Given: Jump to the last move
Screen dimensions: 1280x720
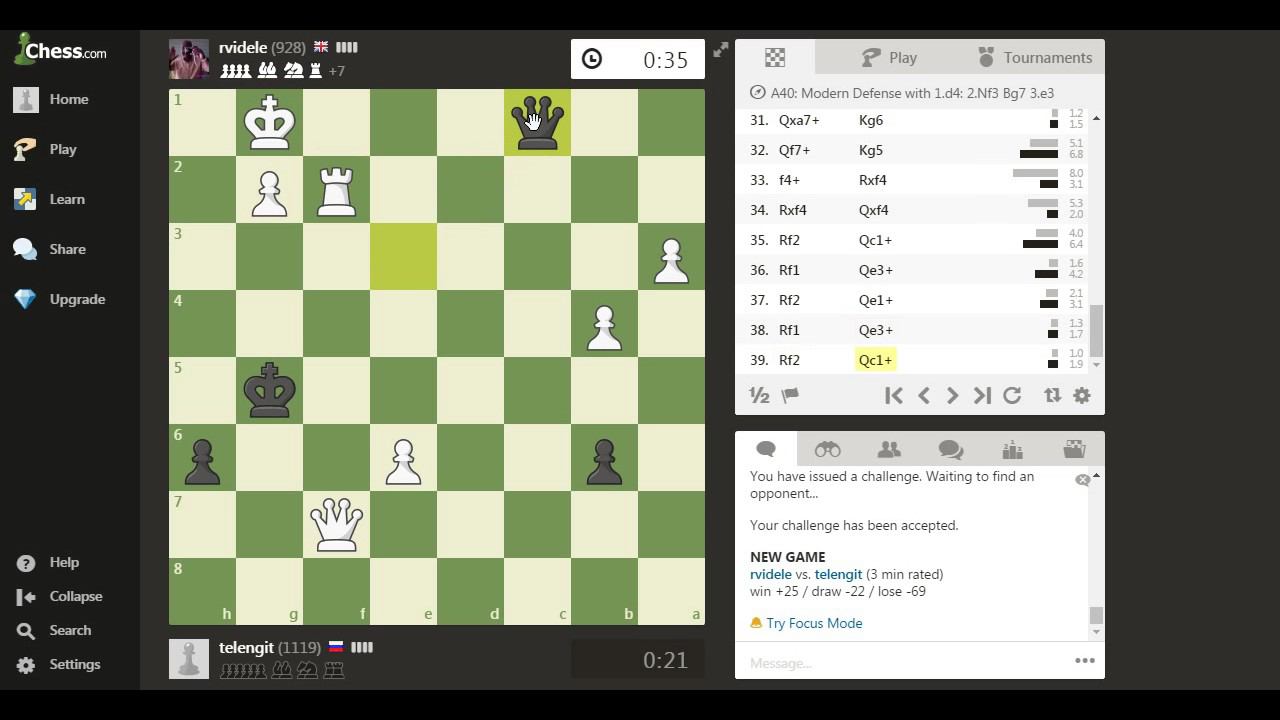Looking at the screenshot, I should pyautogui.click(x=982, y=396).
